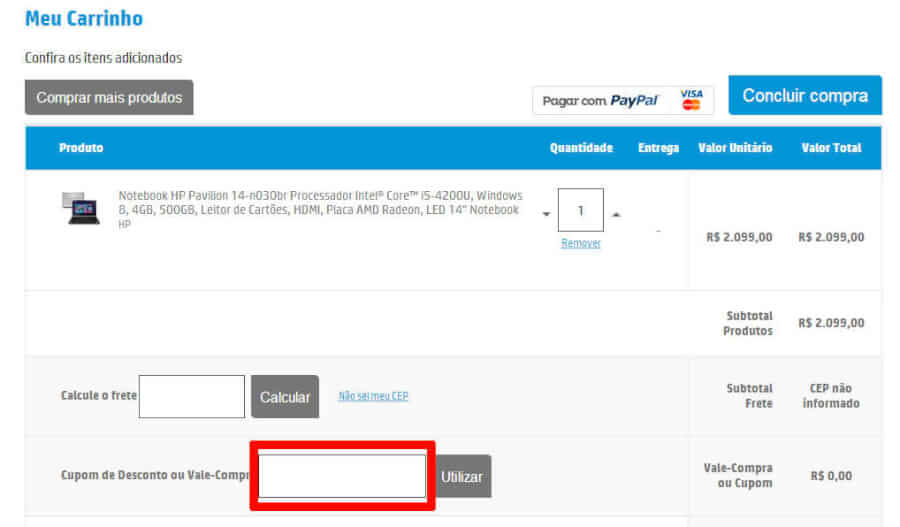Focus the Calcule o frete CEP field
900x527 pixels.
point(192,397)
